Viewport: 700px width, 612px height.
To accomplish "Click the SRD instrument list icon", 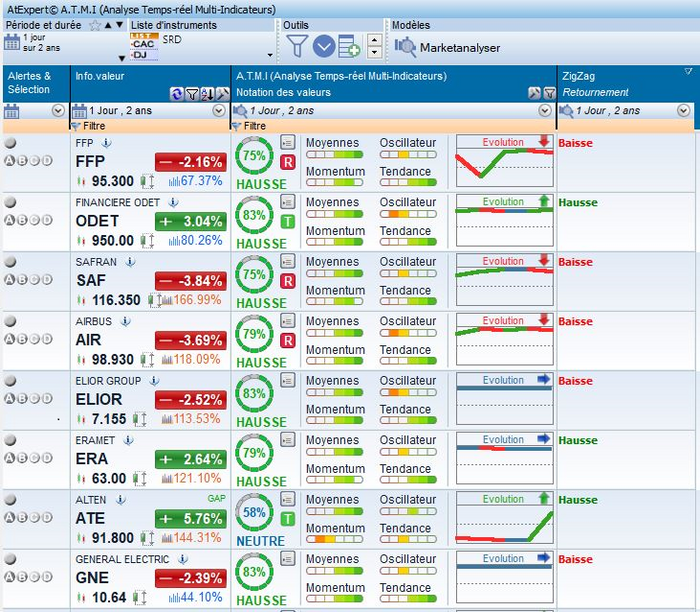I will pyautogui.click(x=144, y=46).
